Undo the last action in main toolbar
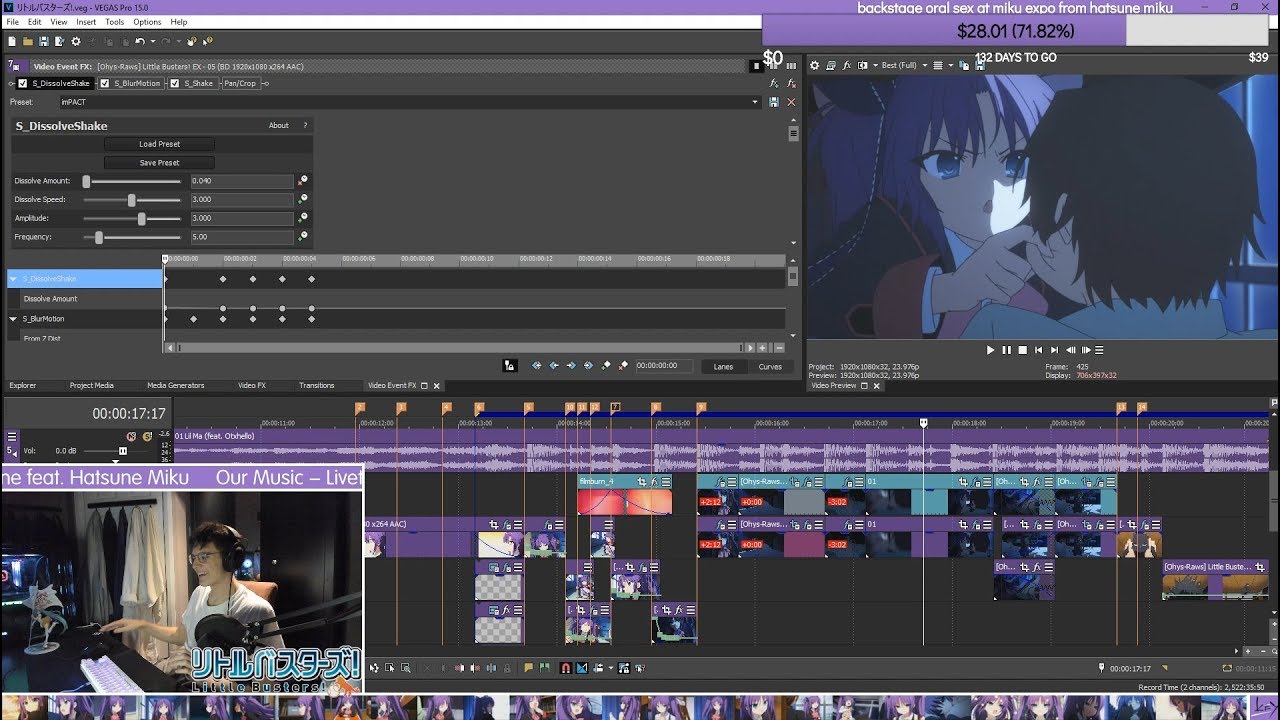This screenshot has height=720, width=1280. pyautogui.click(x=140, y=41)
